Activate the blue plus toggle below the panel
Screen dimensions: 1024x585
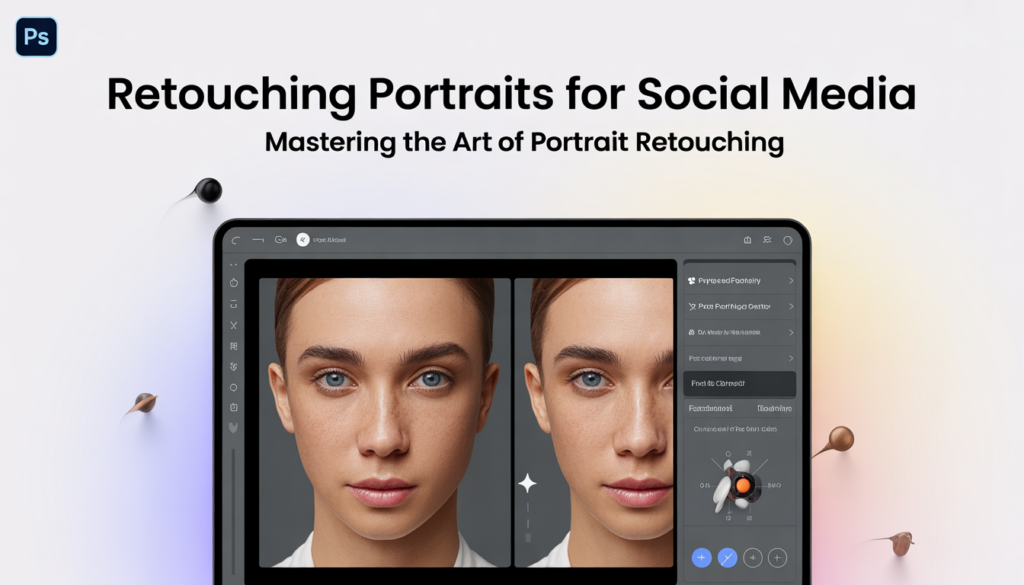click(x=703, y=558)
